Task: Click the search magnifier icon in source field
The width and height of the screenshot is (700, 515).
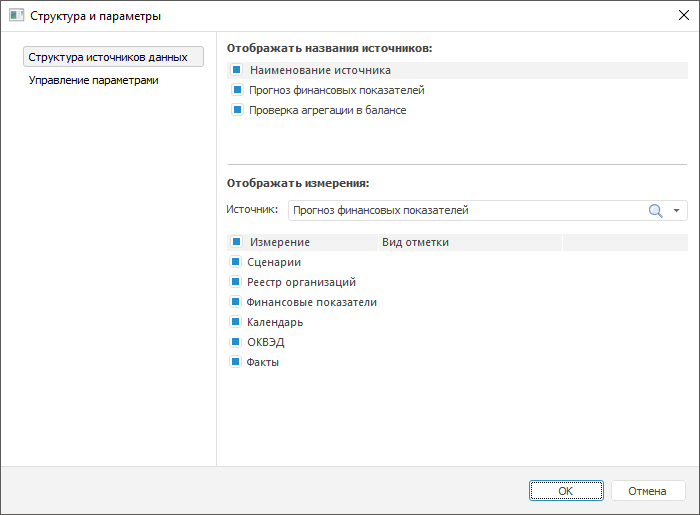Action: pos(656,211)
